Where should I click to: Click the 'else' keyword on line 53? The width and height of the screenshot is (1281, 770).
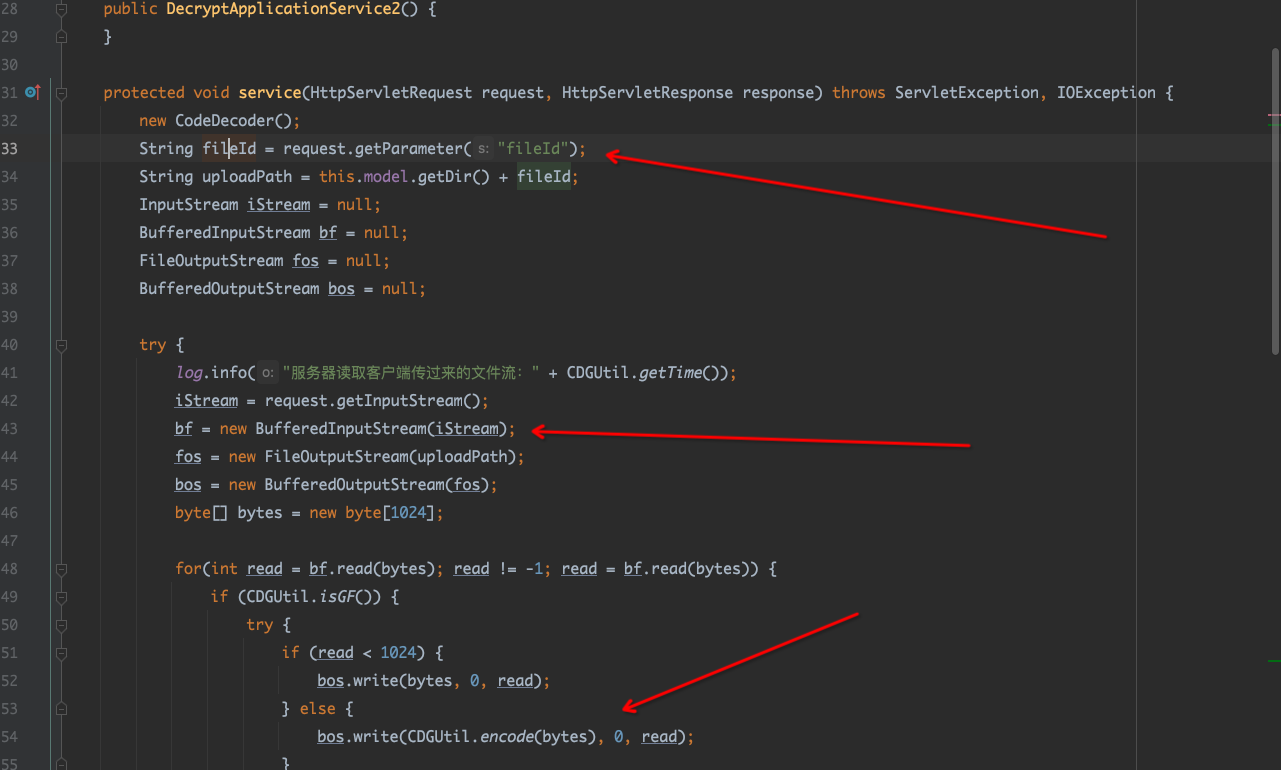point(318,709)
